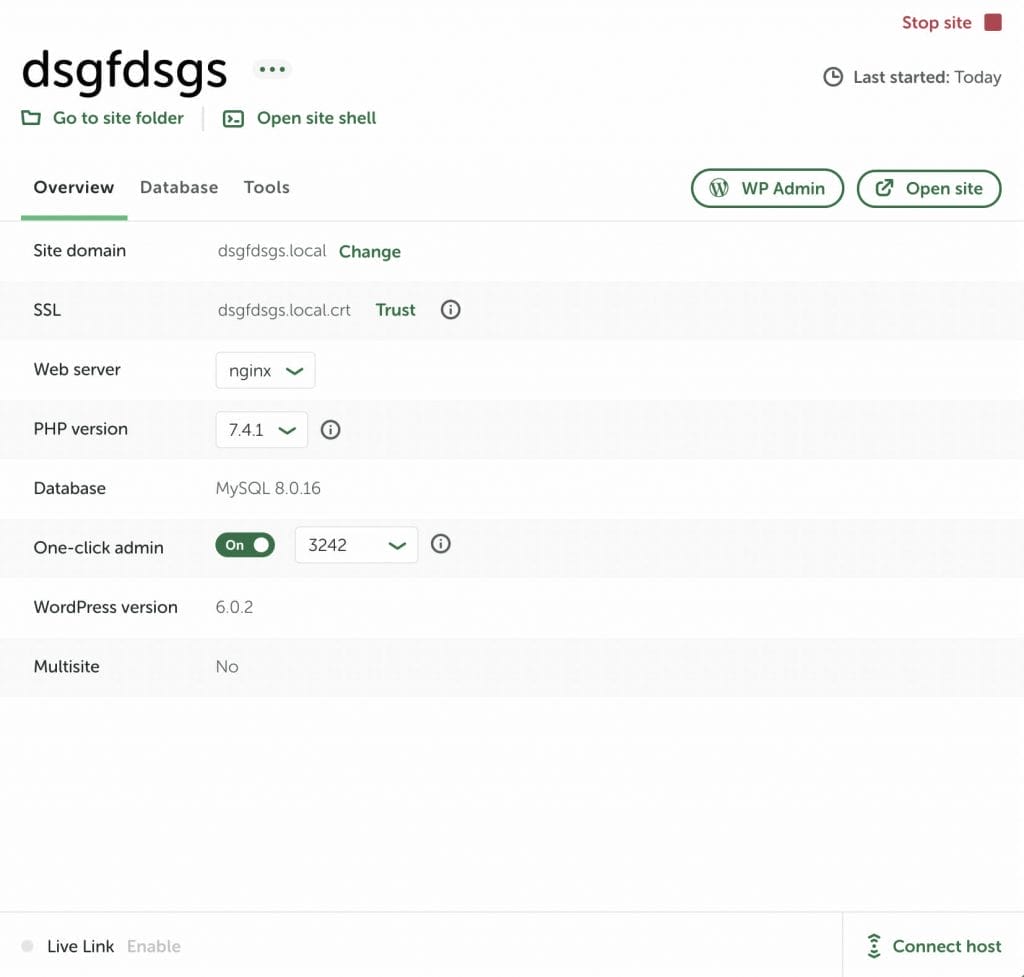The height and width of the screenshot is (977, 1024).
Task: Click the WordPress version label
Action: tap(105, 607)
